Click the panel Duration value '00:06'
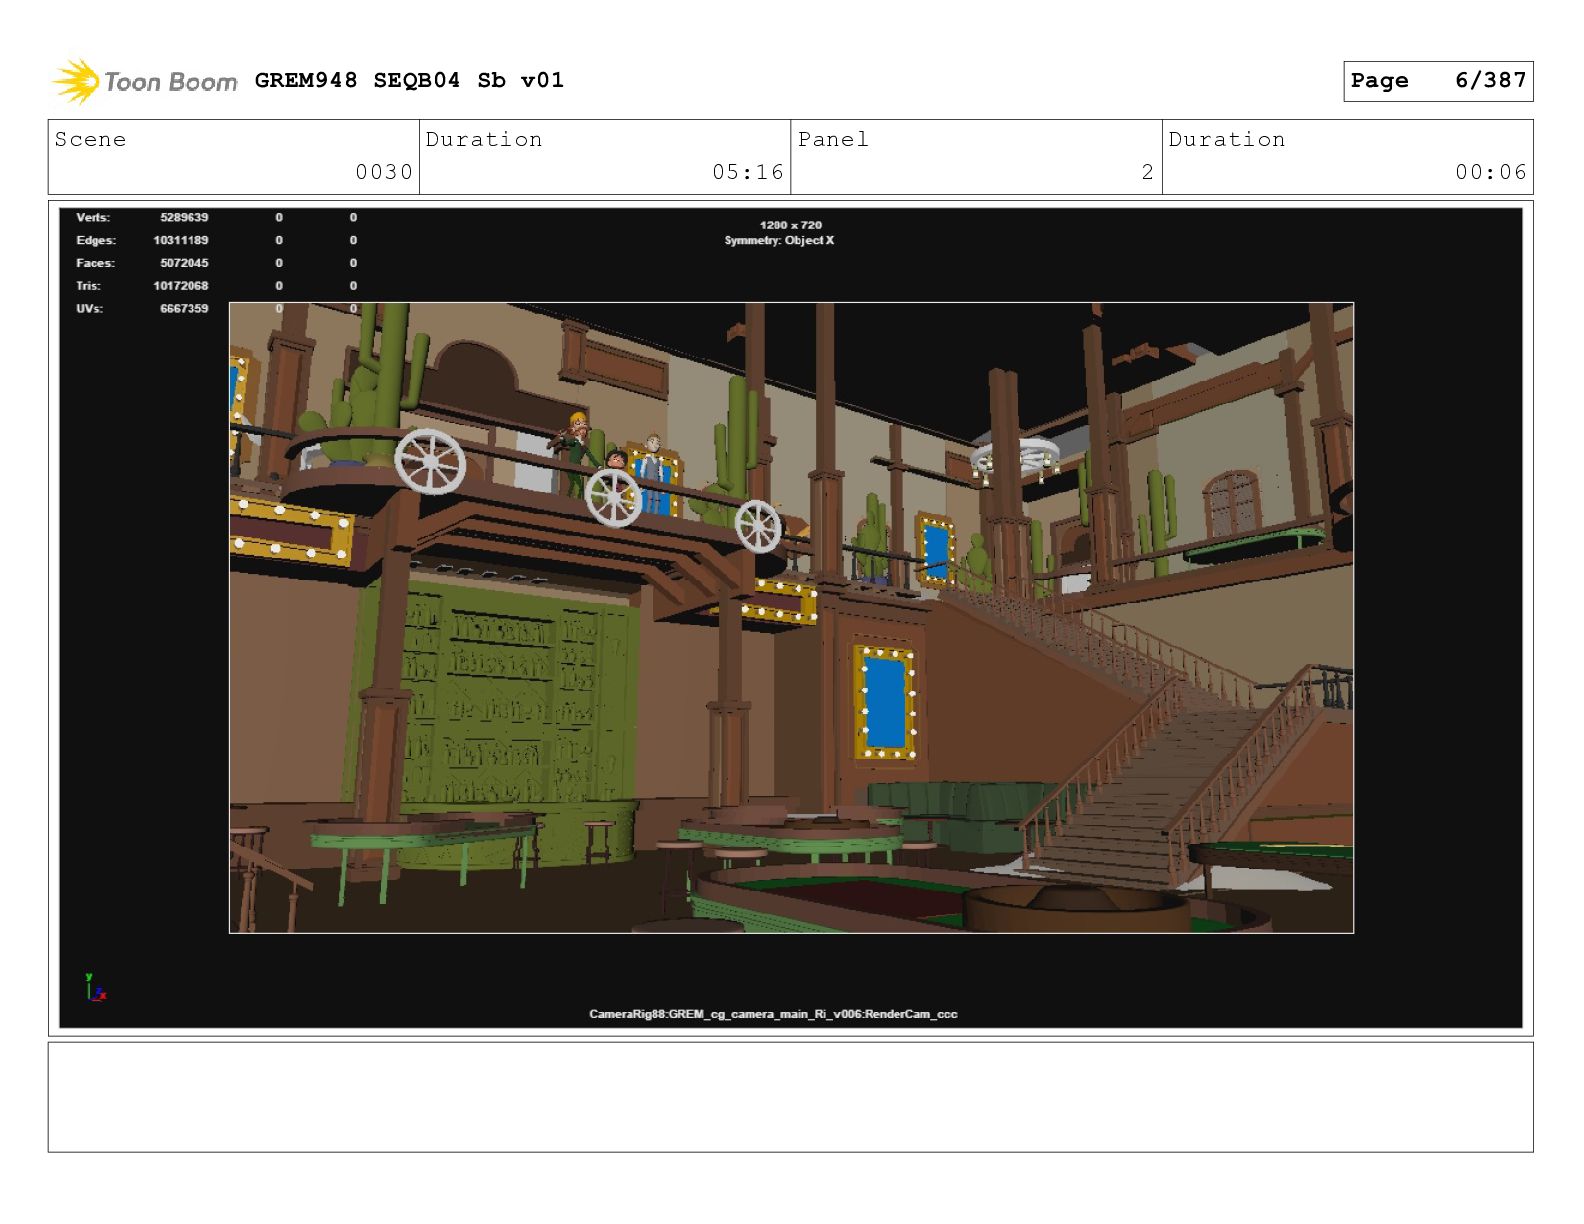This screenshot has height=1224, width=1584. [x=1491, y=172]
